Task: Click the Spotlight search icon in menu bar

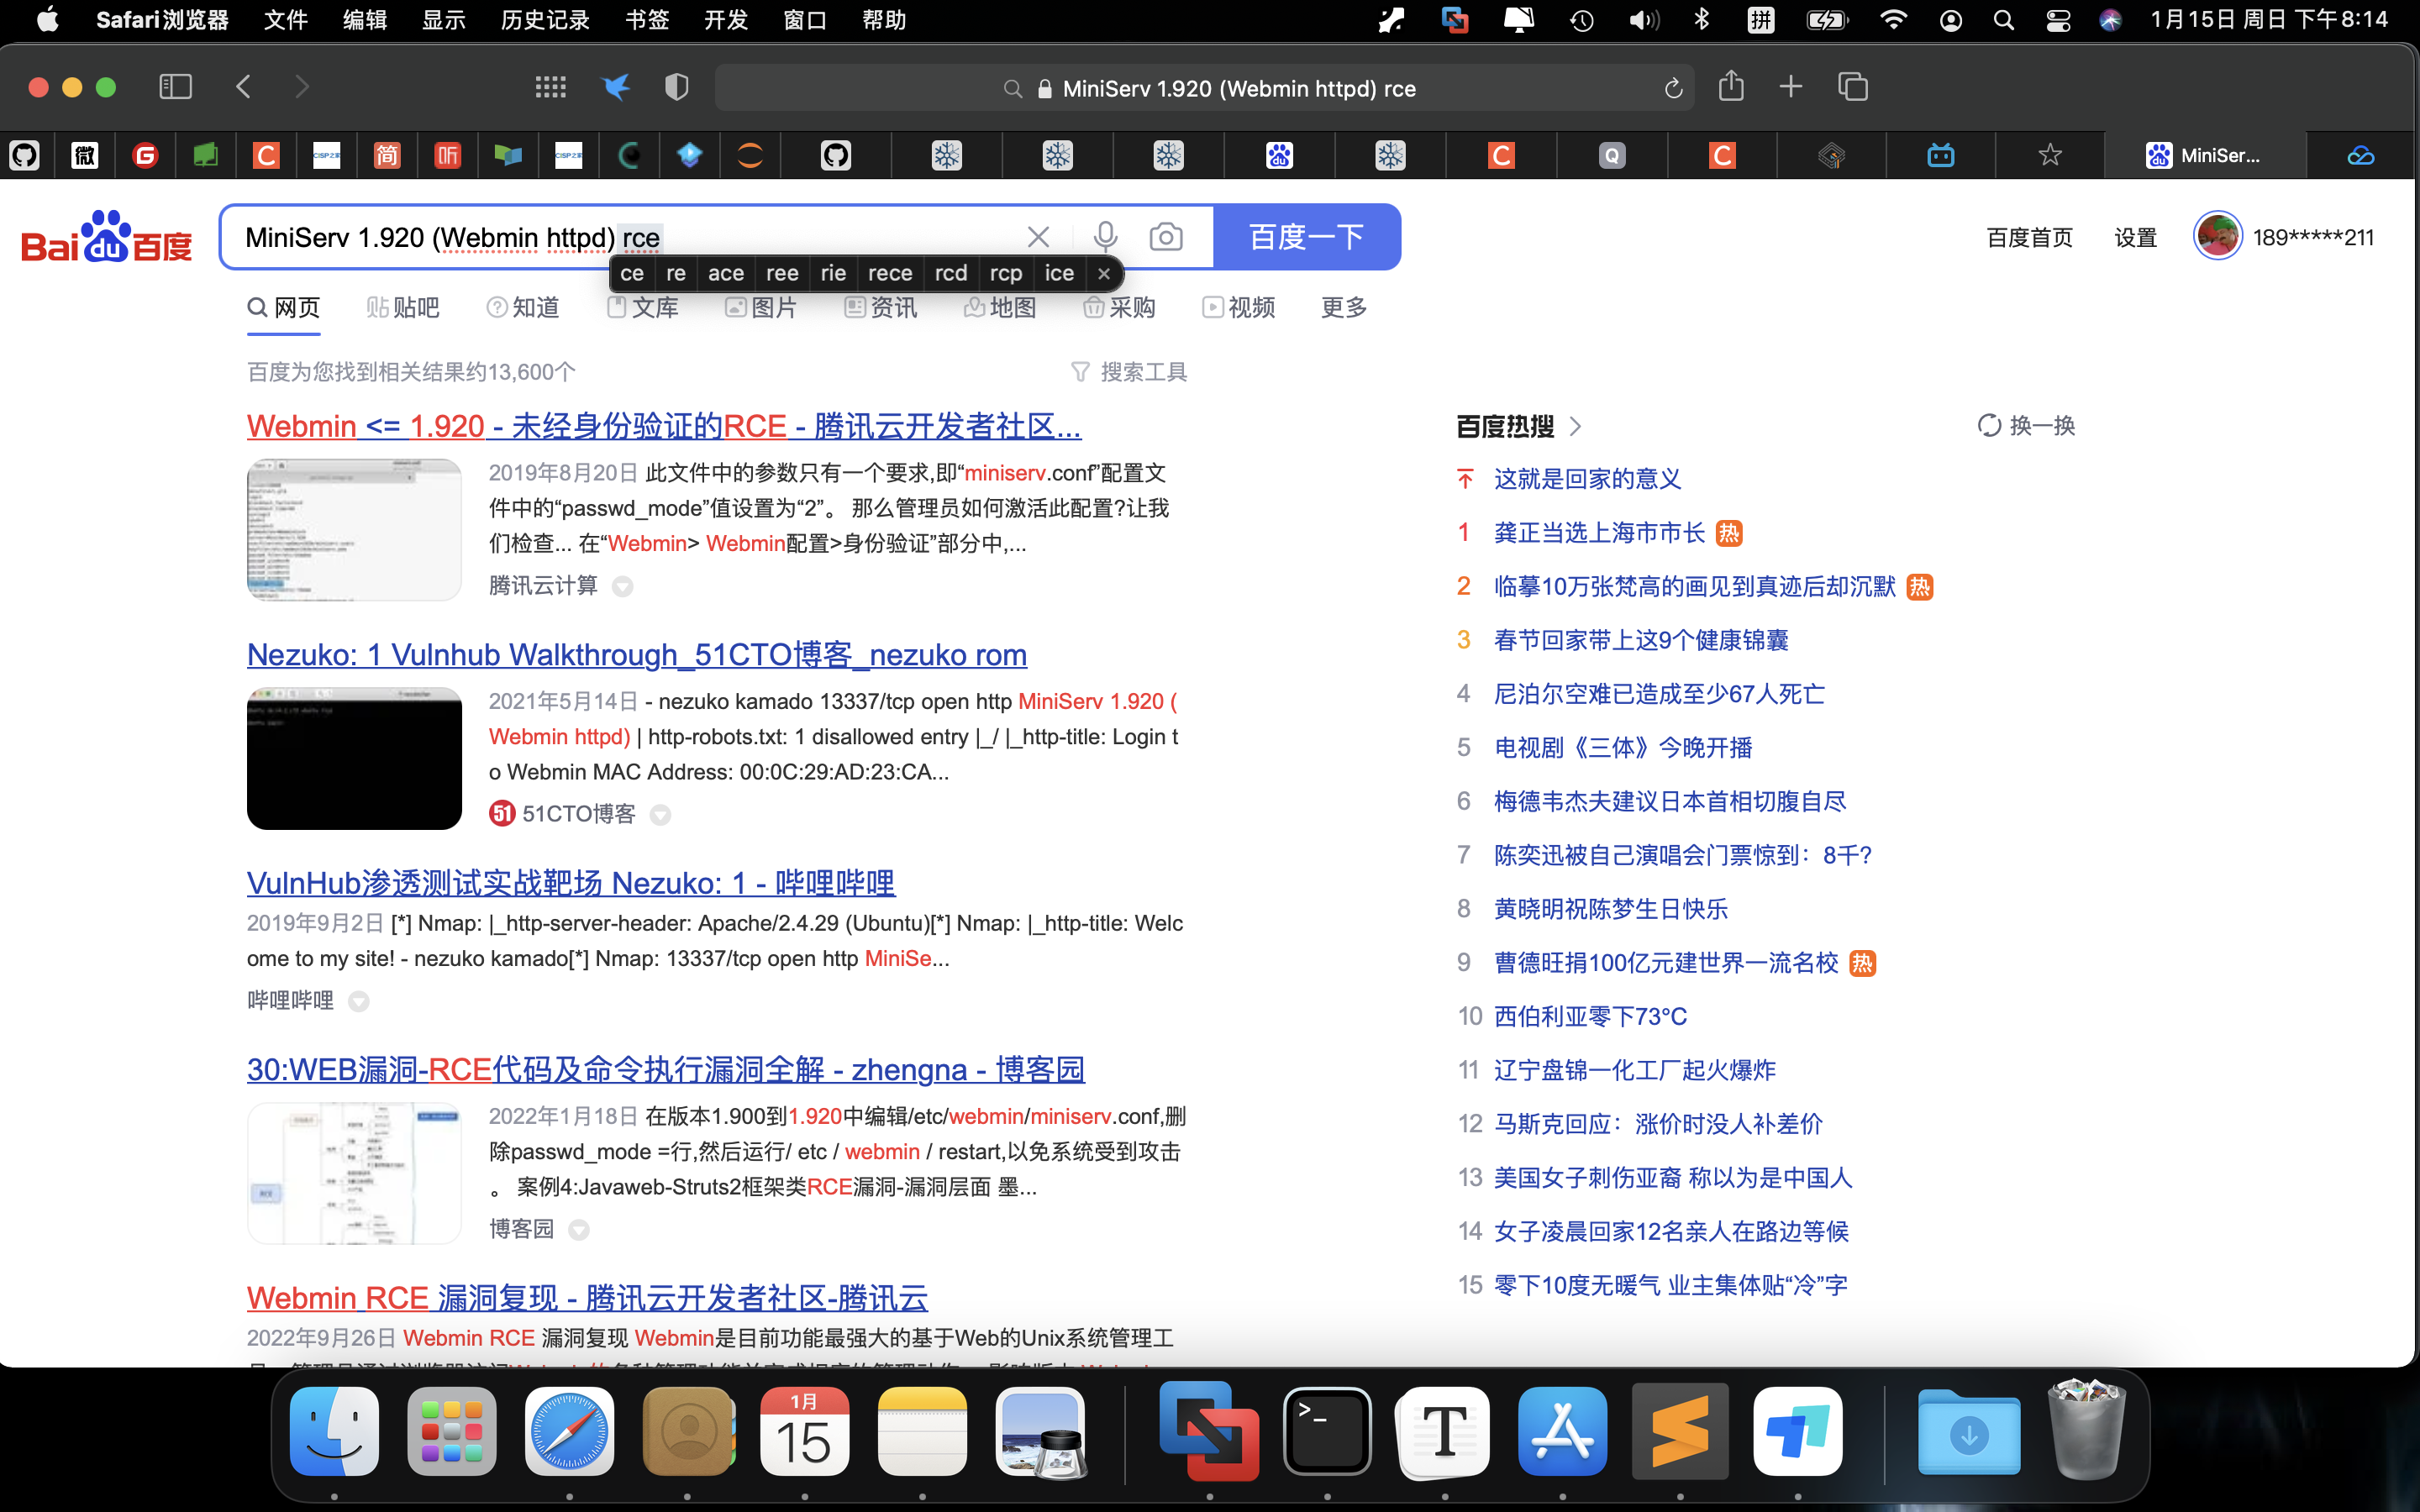Action: (2003, 20)
